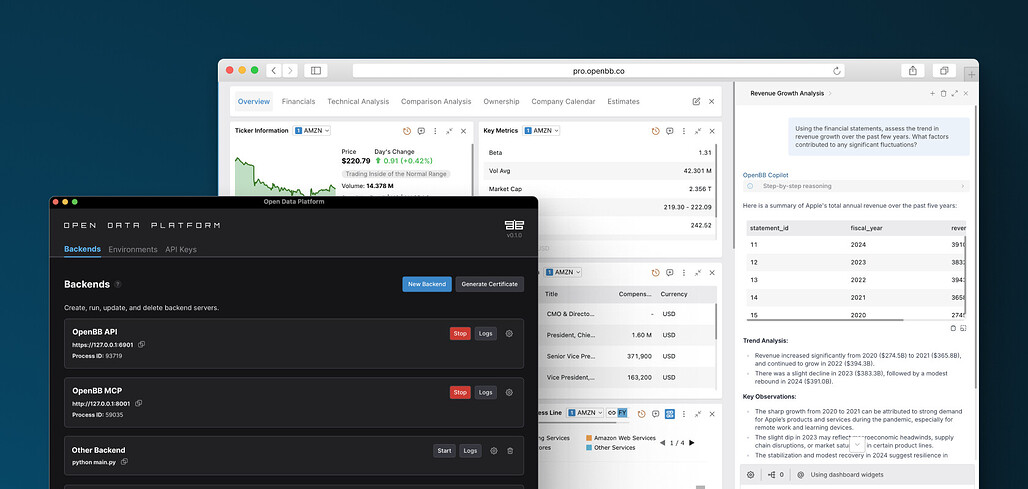Click Safari share button
This screenshot has width=1028, height=489.
(x=913, y=71)
